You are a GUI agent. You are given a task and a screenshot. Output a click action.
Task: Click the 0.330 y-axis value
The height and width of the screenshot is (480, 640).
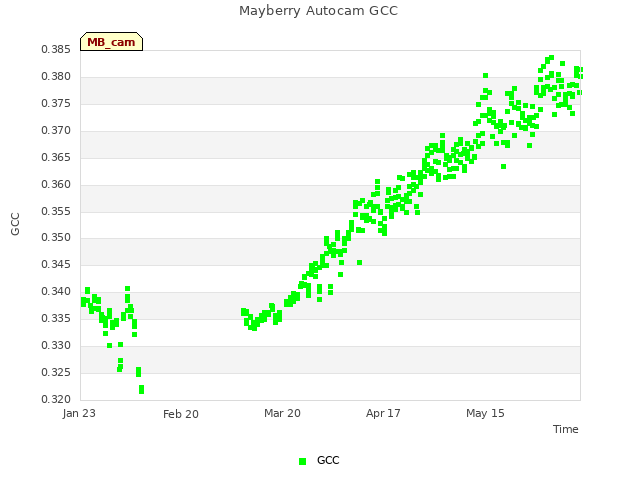pyautogui.click(x=56, y=345)
